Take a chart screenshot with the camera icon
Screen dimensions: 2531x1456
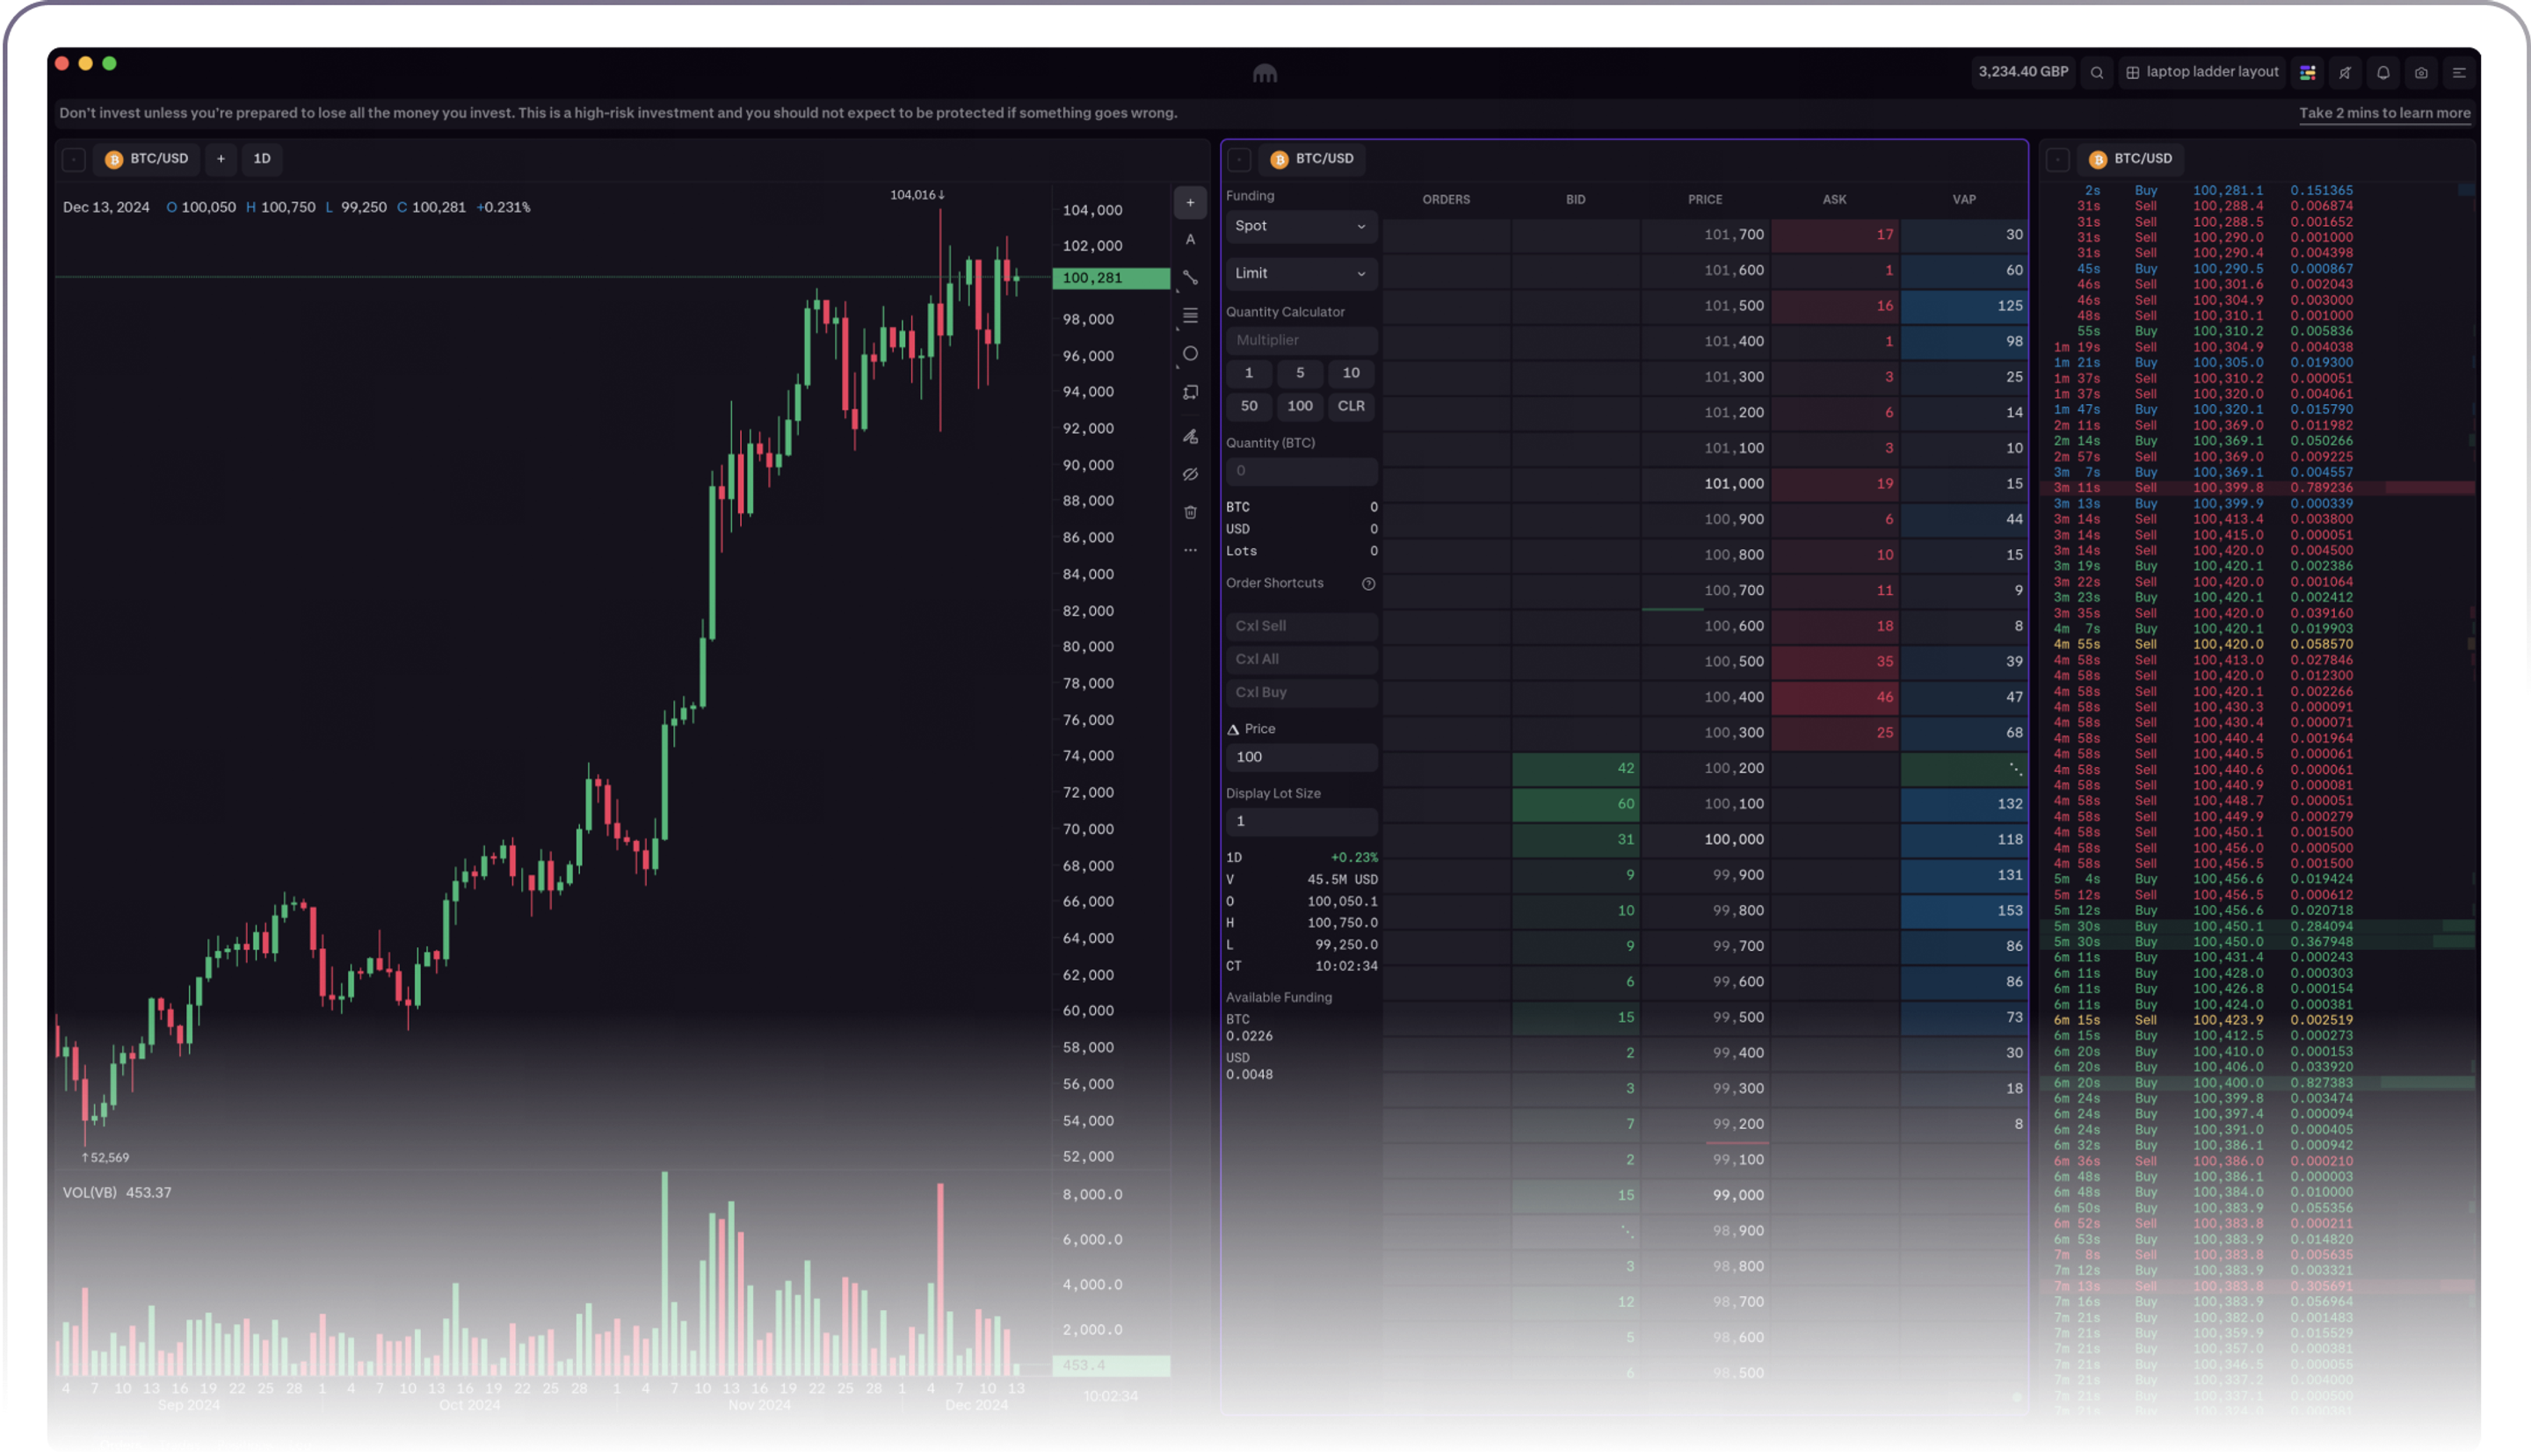2421,72
